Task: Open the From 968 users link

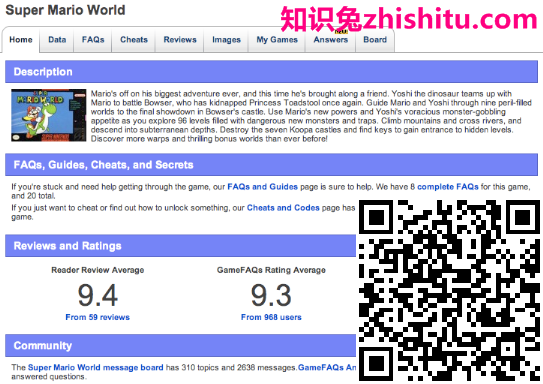Action: (x=271, y=317)
